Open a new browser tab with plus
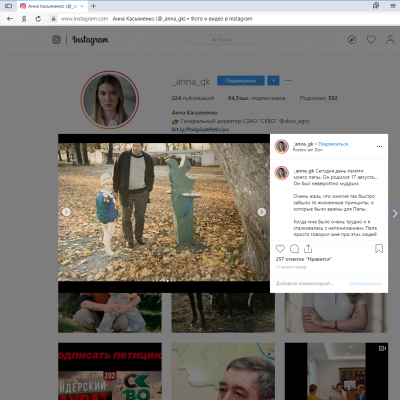The width and height of the screenshot is (400, 400). tap(94, 6)
